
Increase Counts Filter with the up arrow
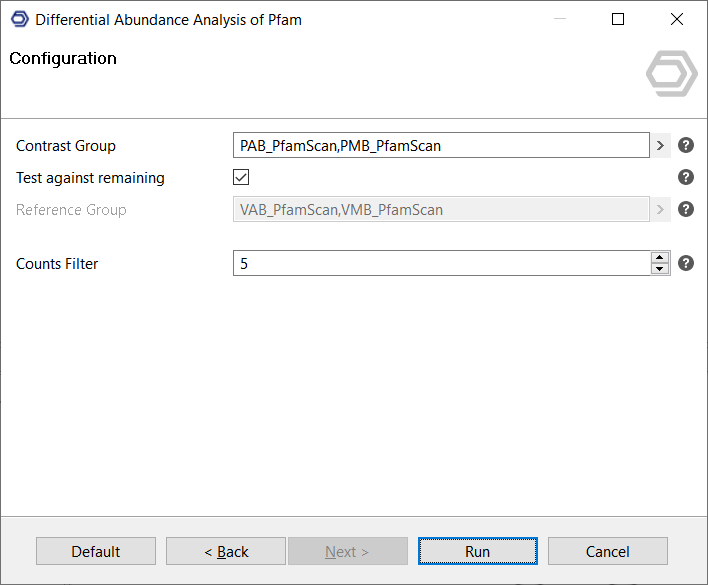tap(660, 258)
